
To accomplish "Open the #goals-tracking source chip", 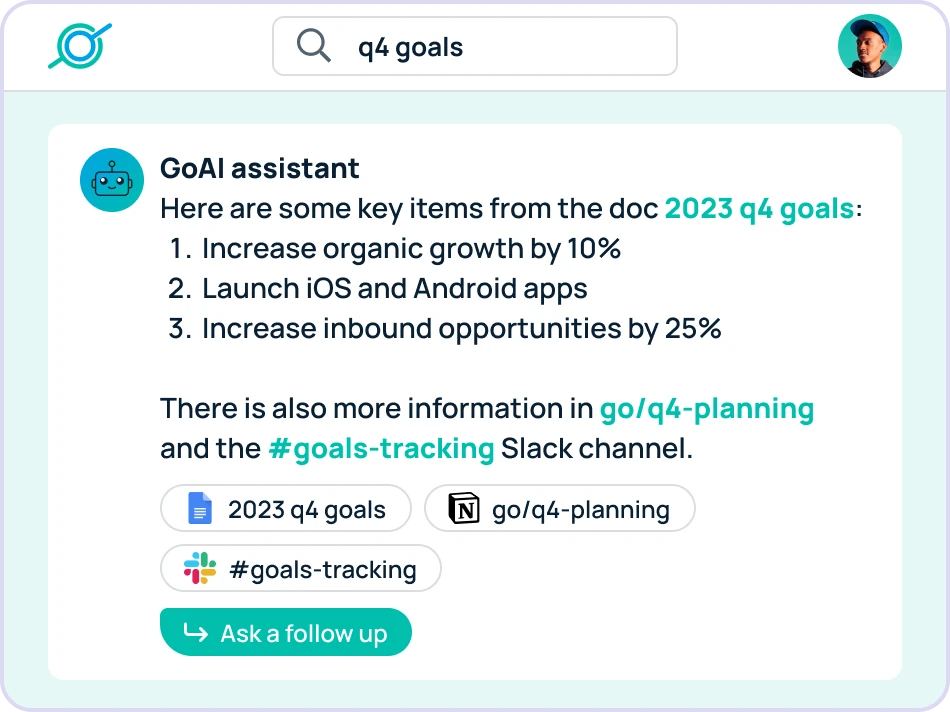I will [x=300, y=568].
